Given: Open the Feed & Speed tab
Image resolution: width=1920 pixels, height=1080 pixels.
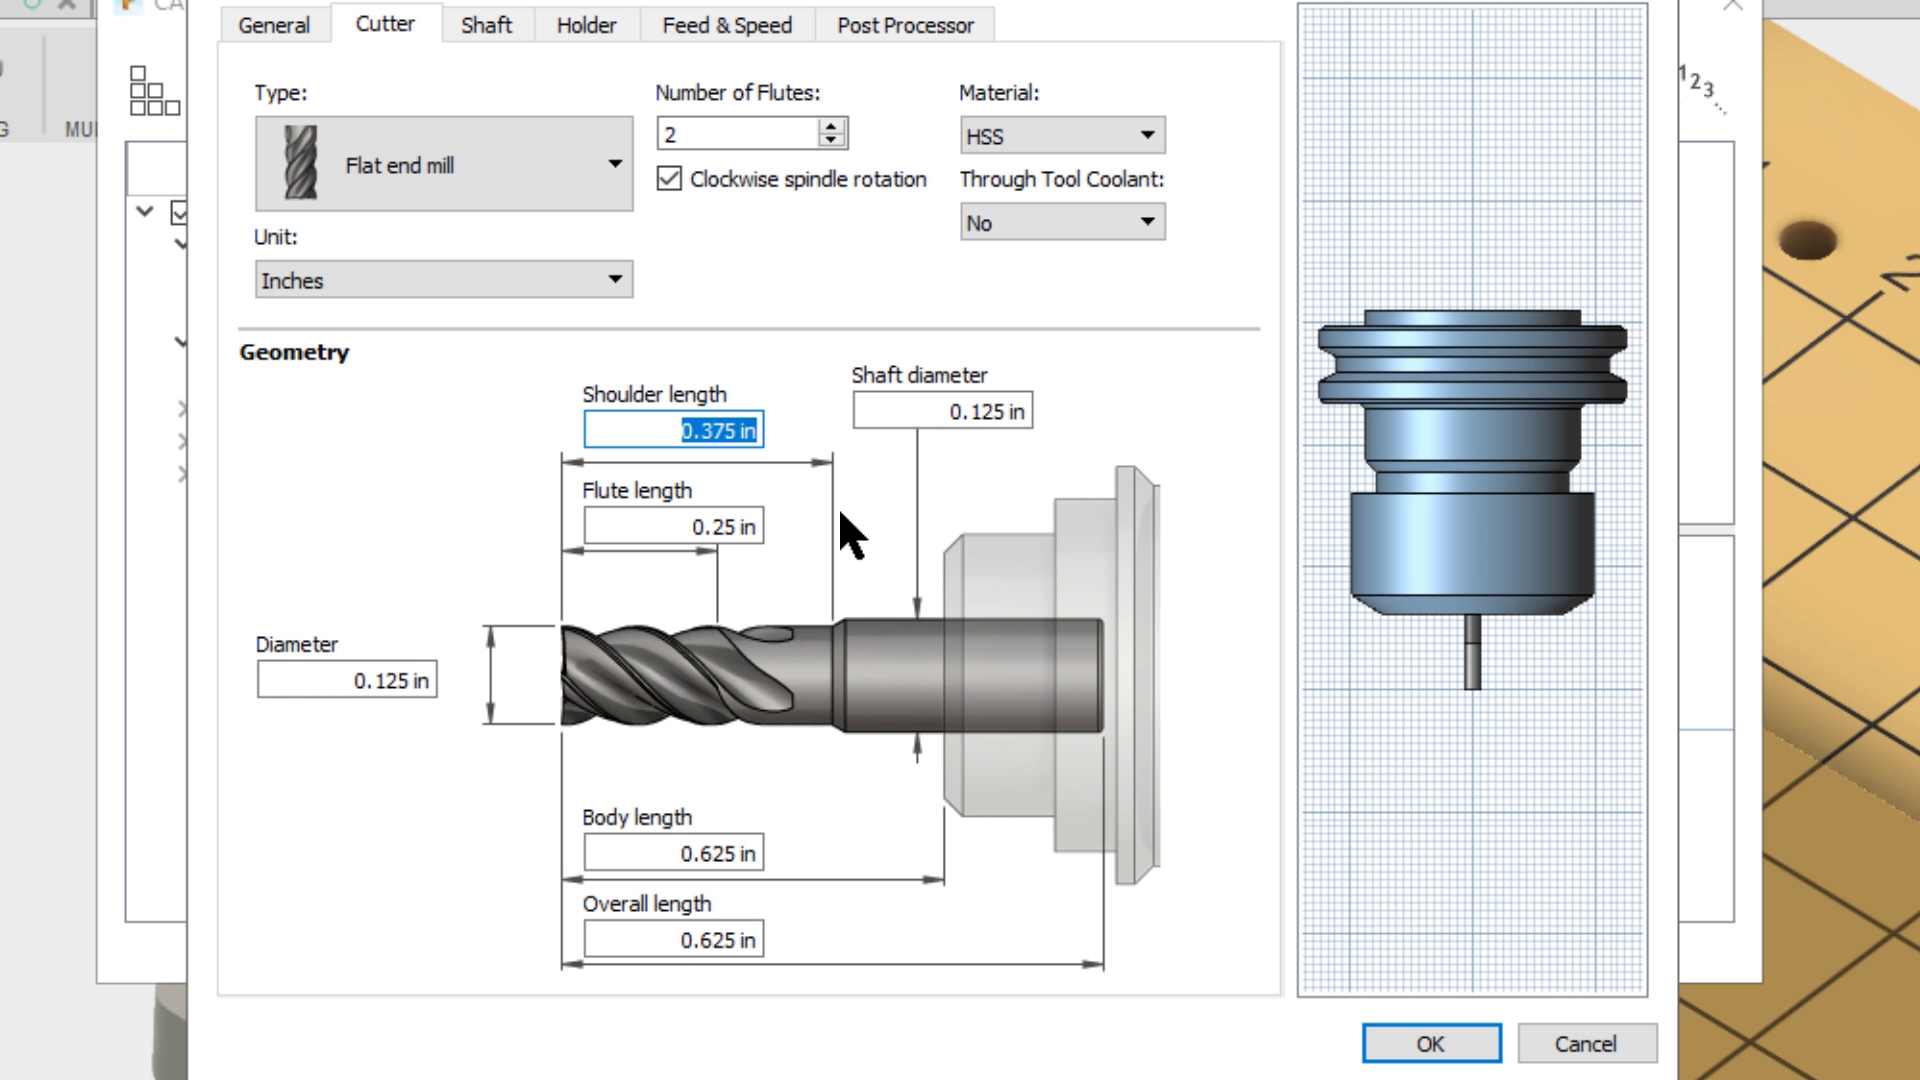Looking at the screenshot, I should pyautogui.click(x=726, y=24).
